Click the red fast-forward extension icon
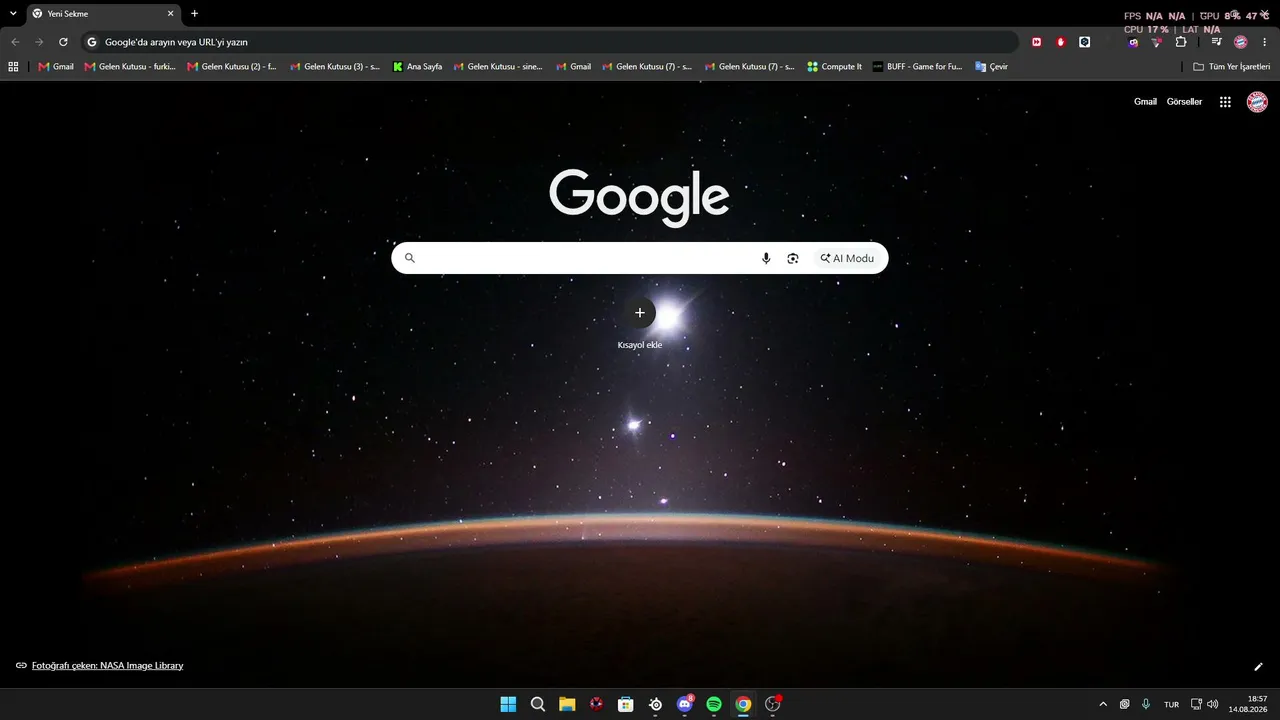The width and height of the screenshot is (1280, 720). point(1037,42)
